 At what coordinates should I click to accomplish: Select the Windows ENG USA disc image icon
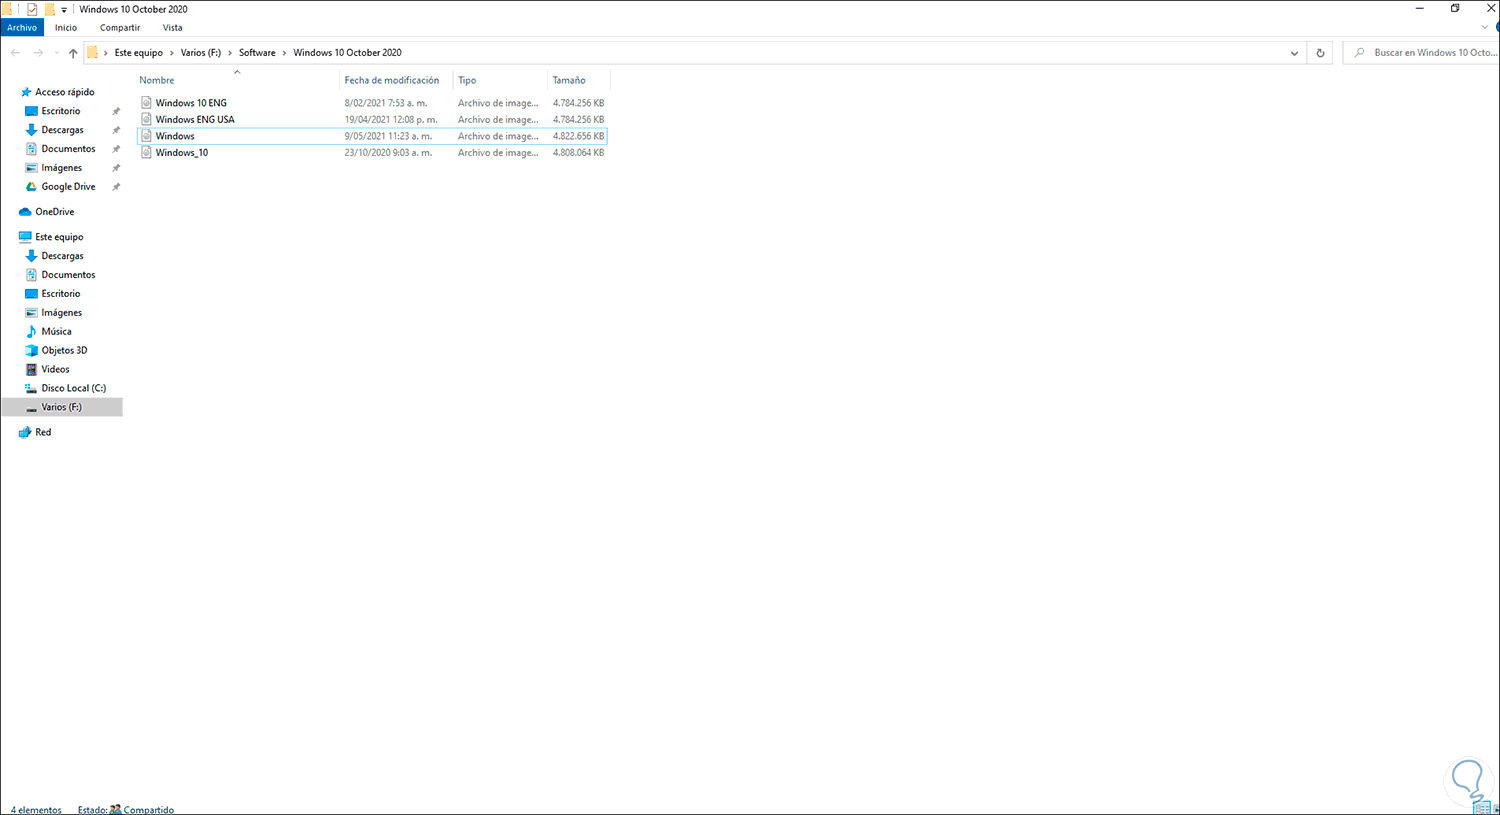pos(146,120)
